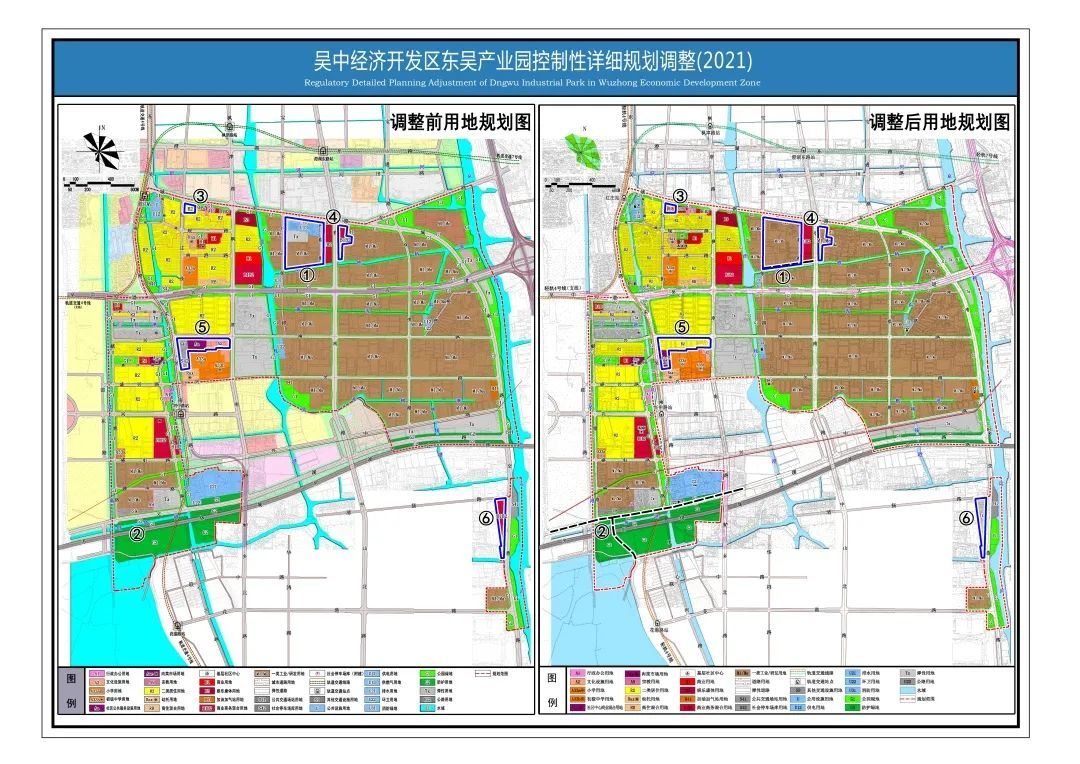Click the 调整前用地规划图 map title
Screen dimensions: 1080x764
pyautogui.click(x=459, y=122)
